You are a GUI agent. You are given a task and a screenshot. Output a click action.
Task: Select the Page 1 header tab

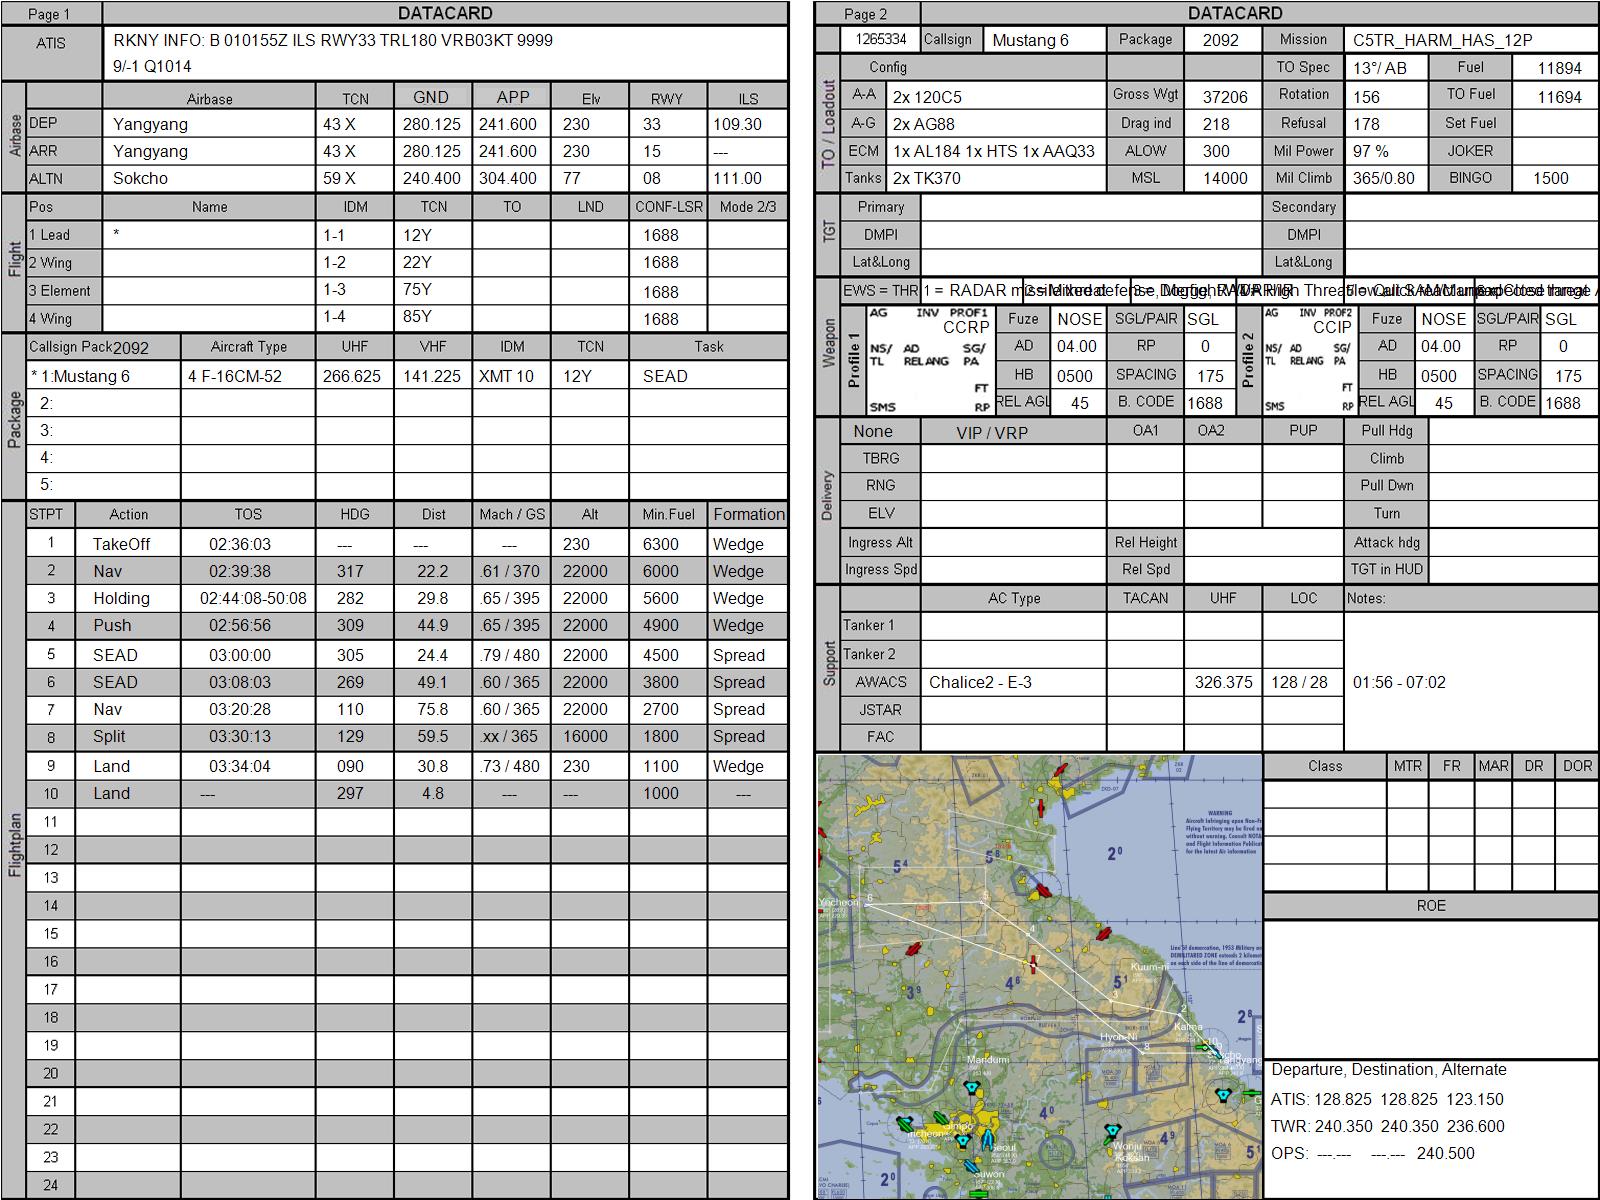pyautogui.click(x=50, y=14)
